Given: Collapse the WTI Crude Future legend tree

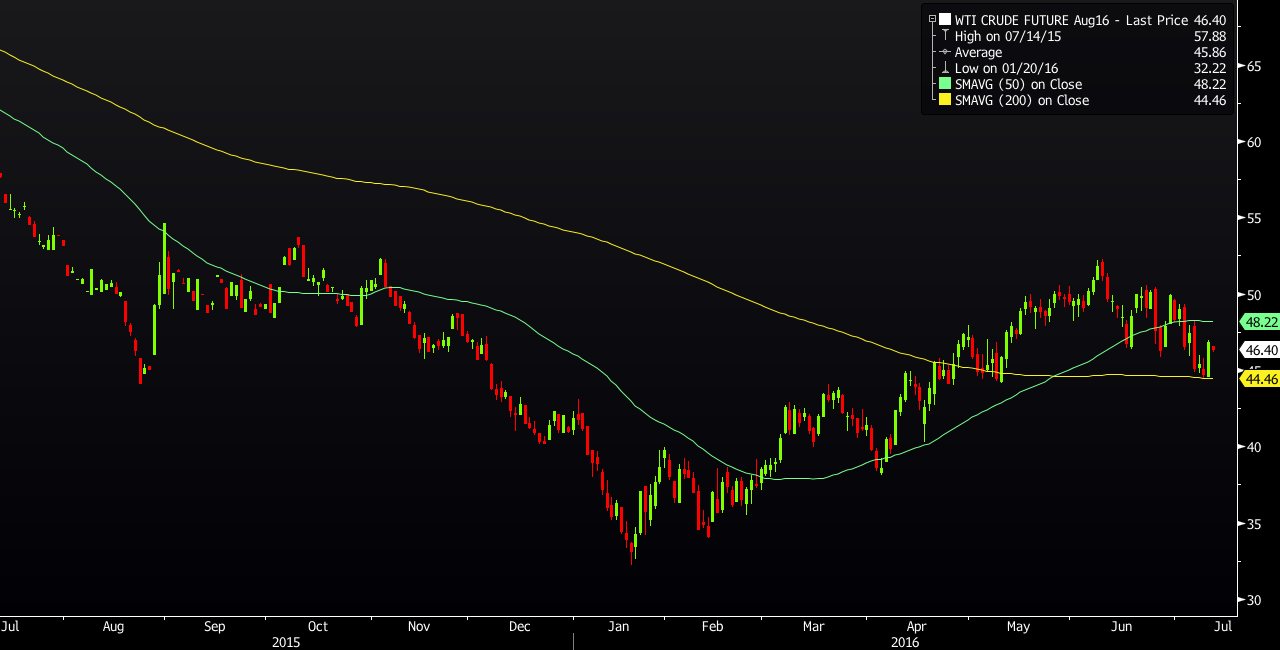Looking at the screenshot, I should tap(932, 19).
